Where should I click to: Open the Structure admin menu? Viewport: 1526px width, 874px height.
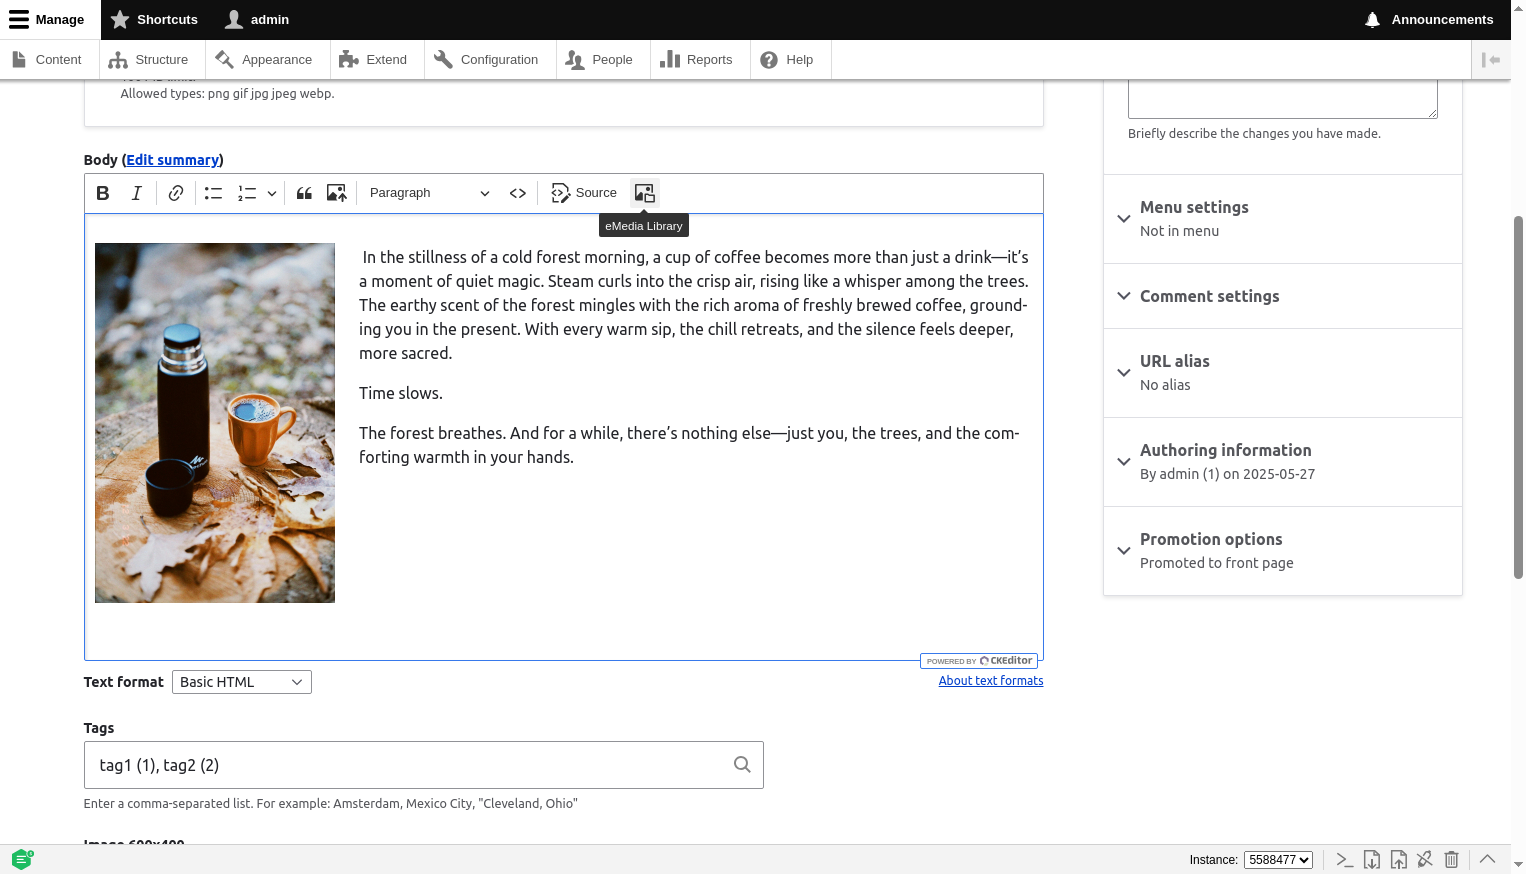pyautogui.click(x=149, y=60)
